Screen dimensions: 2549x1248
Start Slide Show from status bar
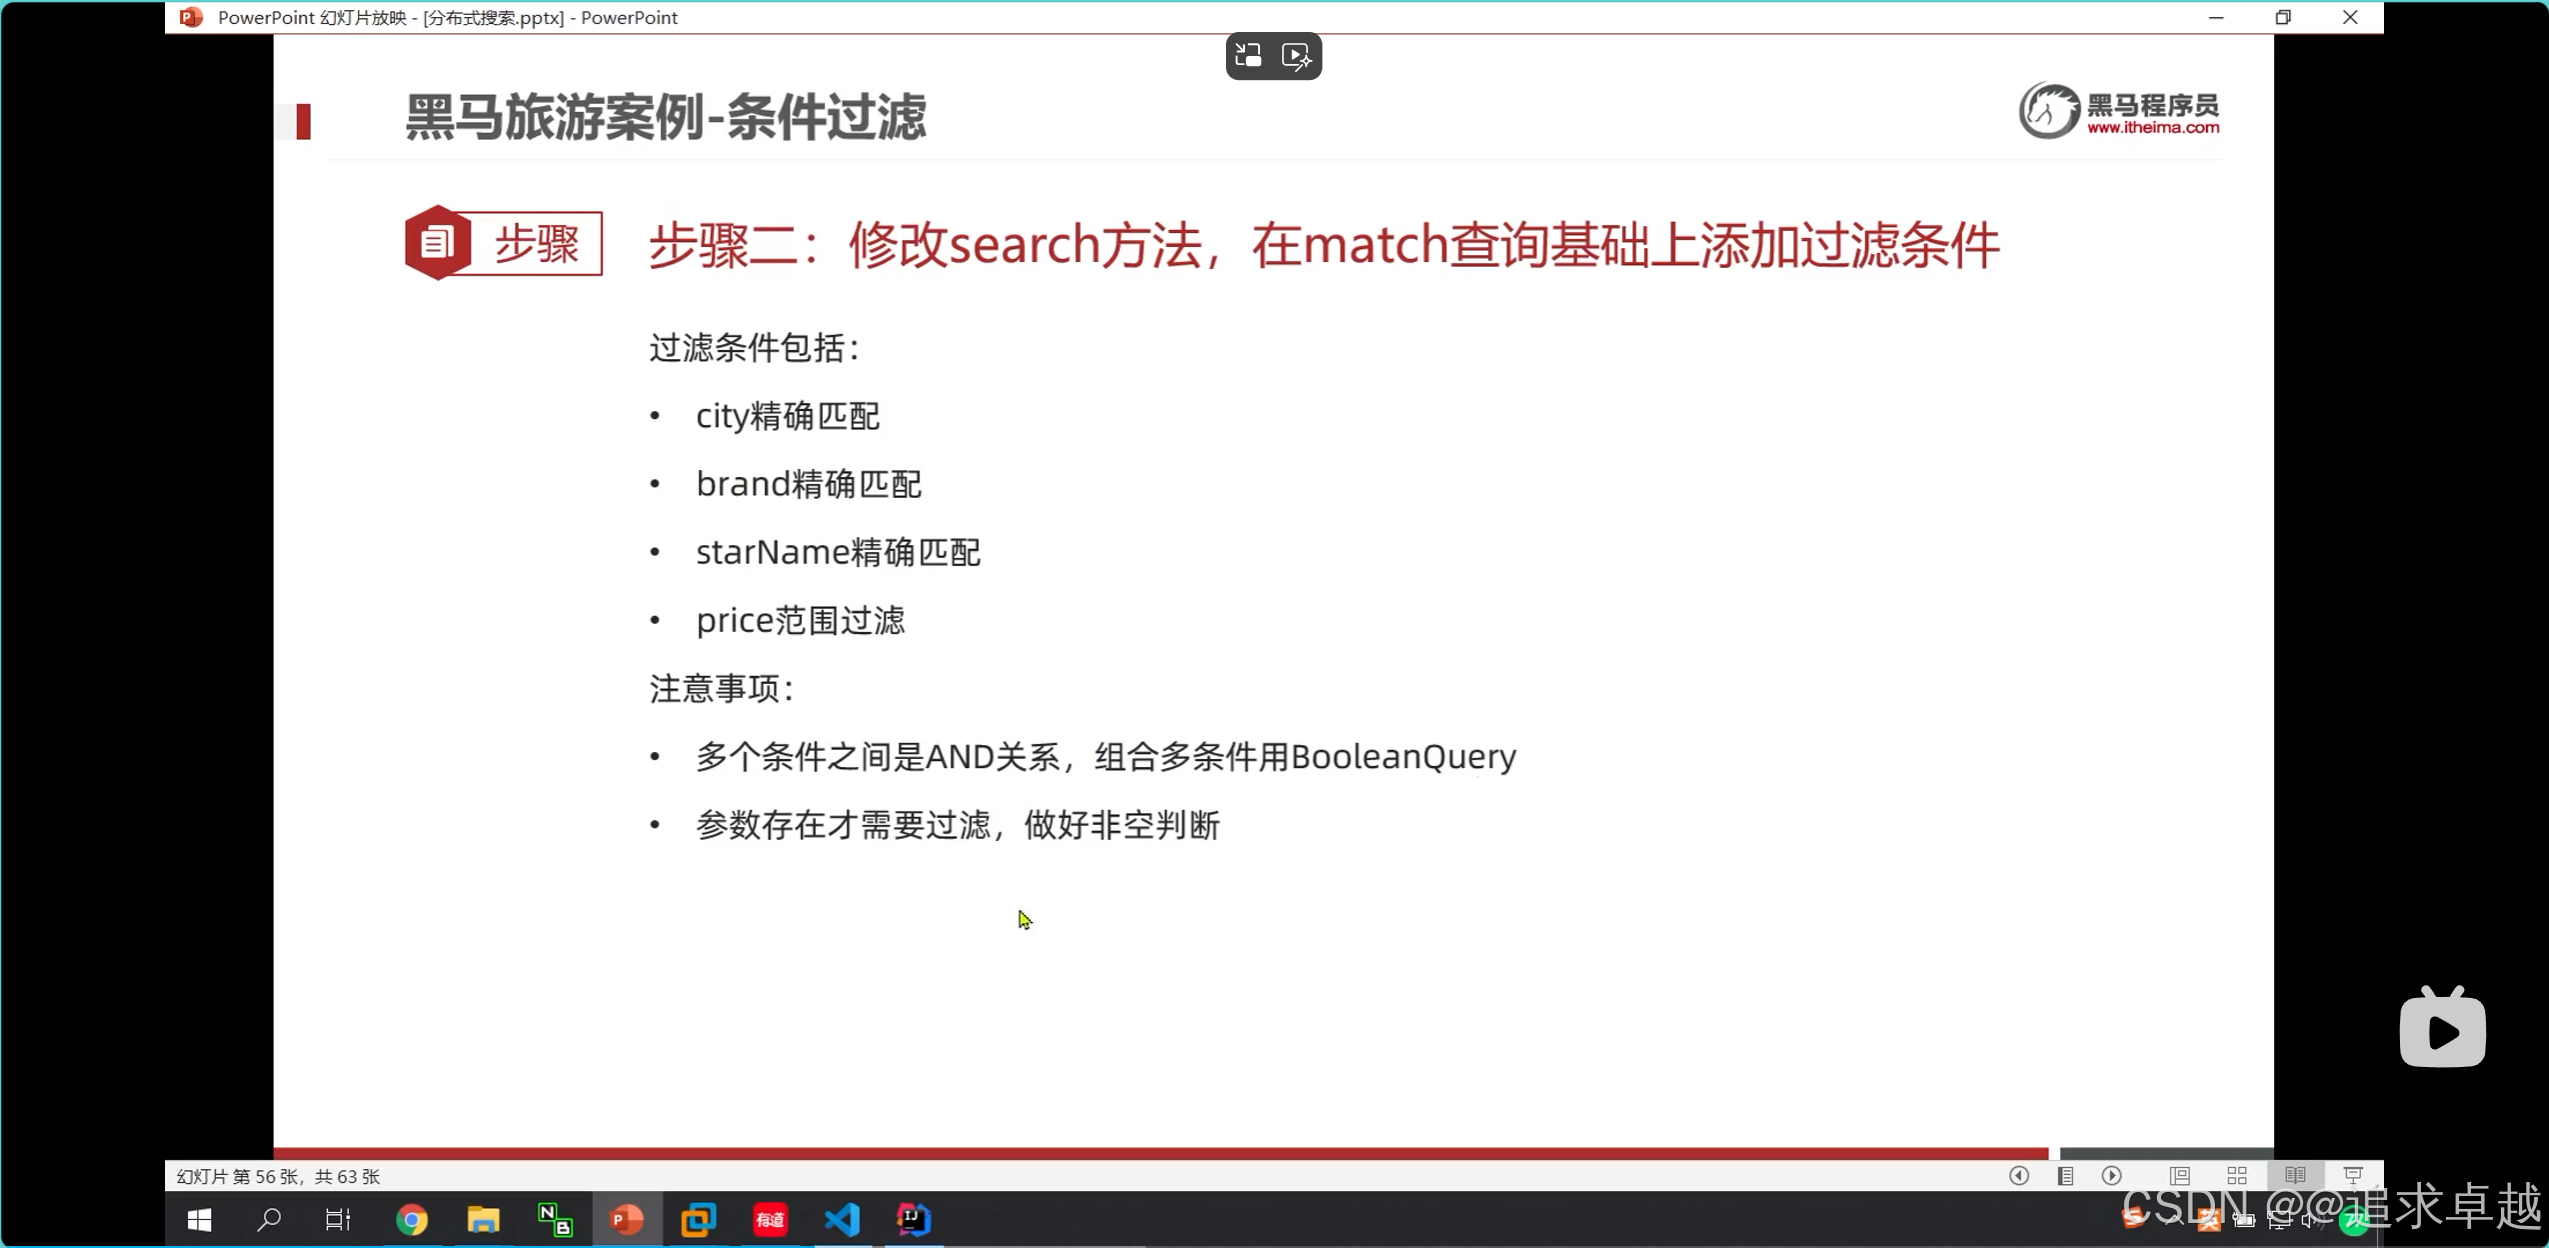pos(2352,1175)
